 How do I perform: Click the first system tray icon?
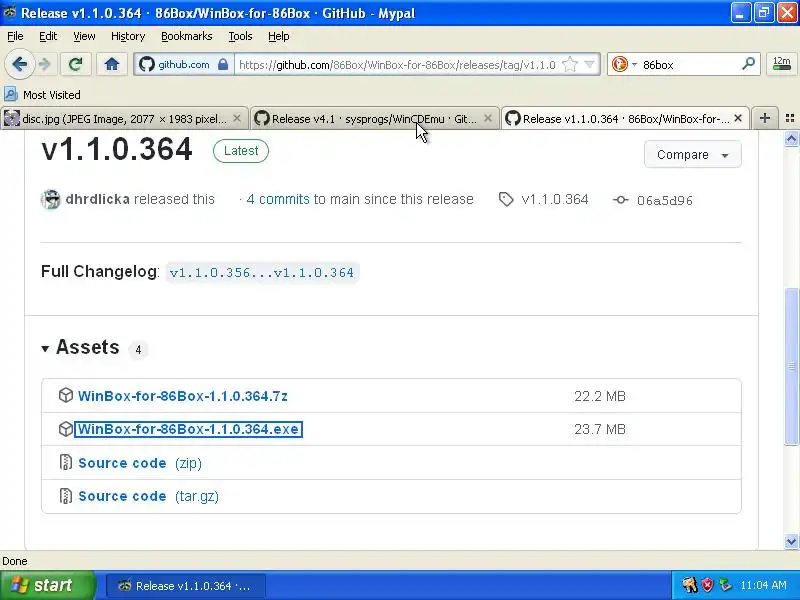[x=690, y=585]
